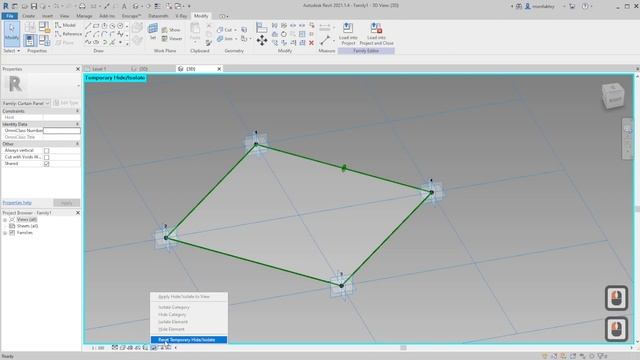
Task: Click the Rotate tool in Modify panel
Action: pos(284,34)
